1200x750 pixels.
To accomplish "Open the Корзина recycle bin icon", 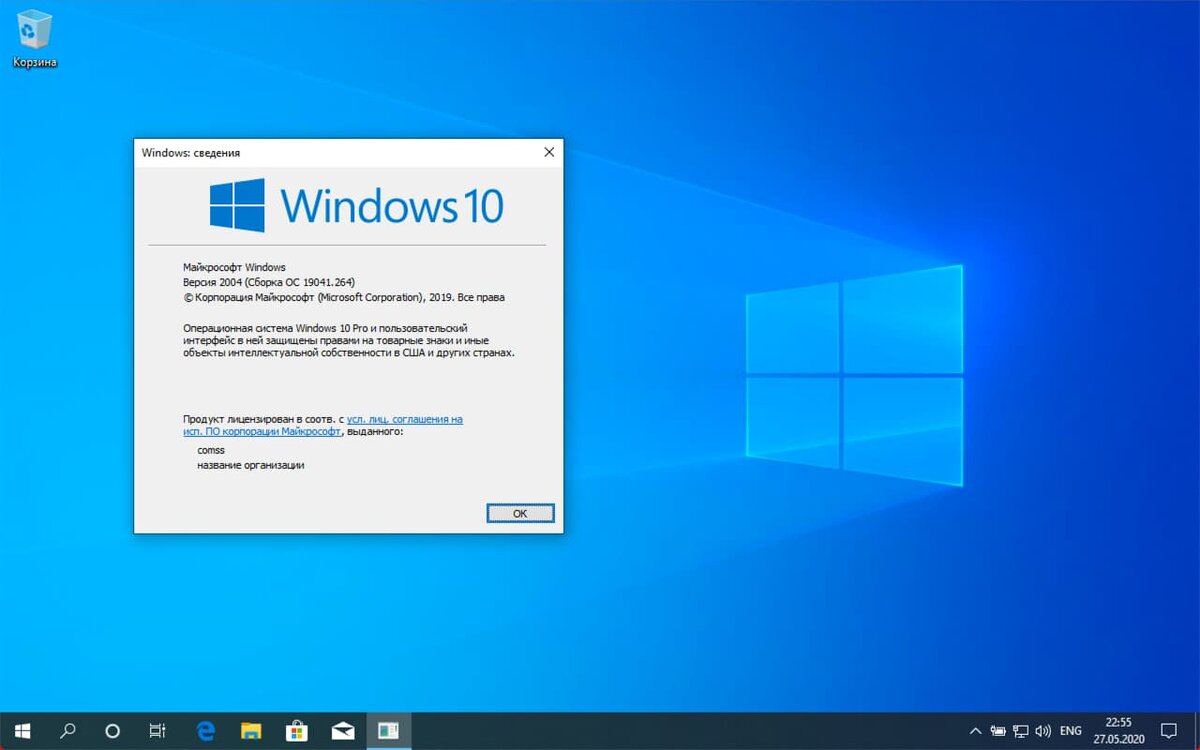I will point(35,38).
